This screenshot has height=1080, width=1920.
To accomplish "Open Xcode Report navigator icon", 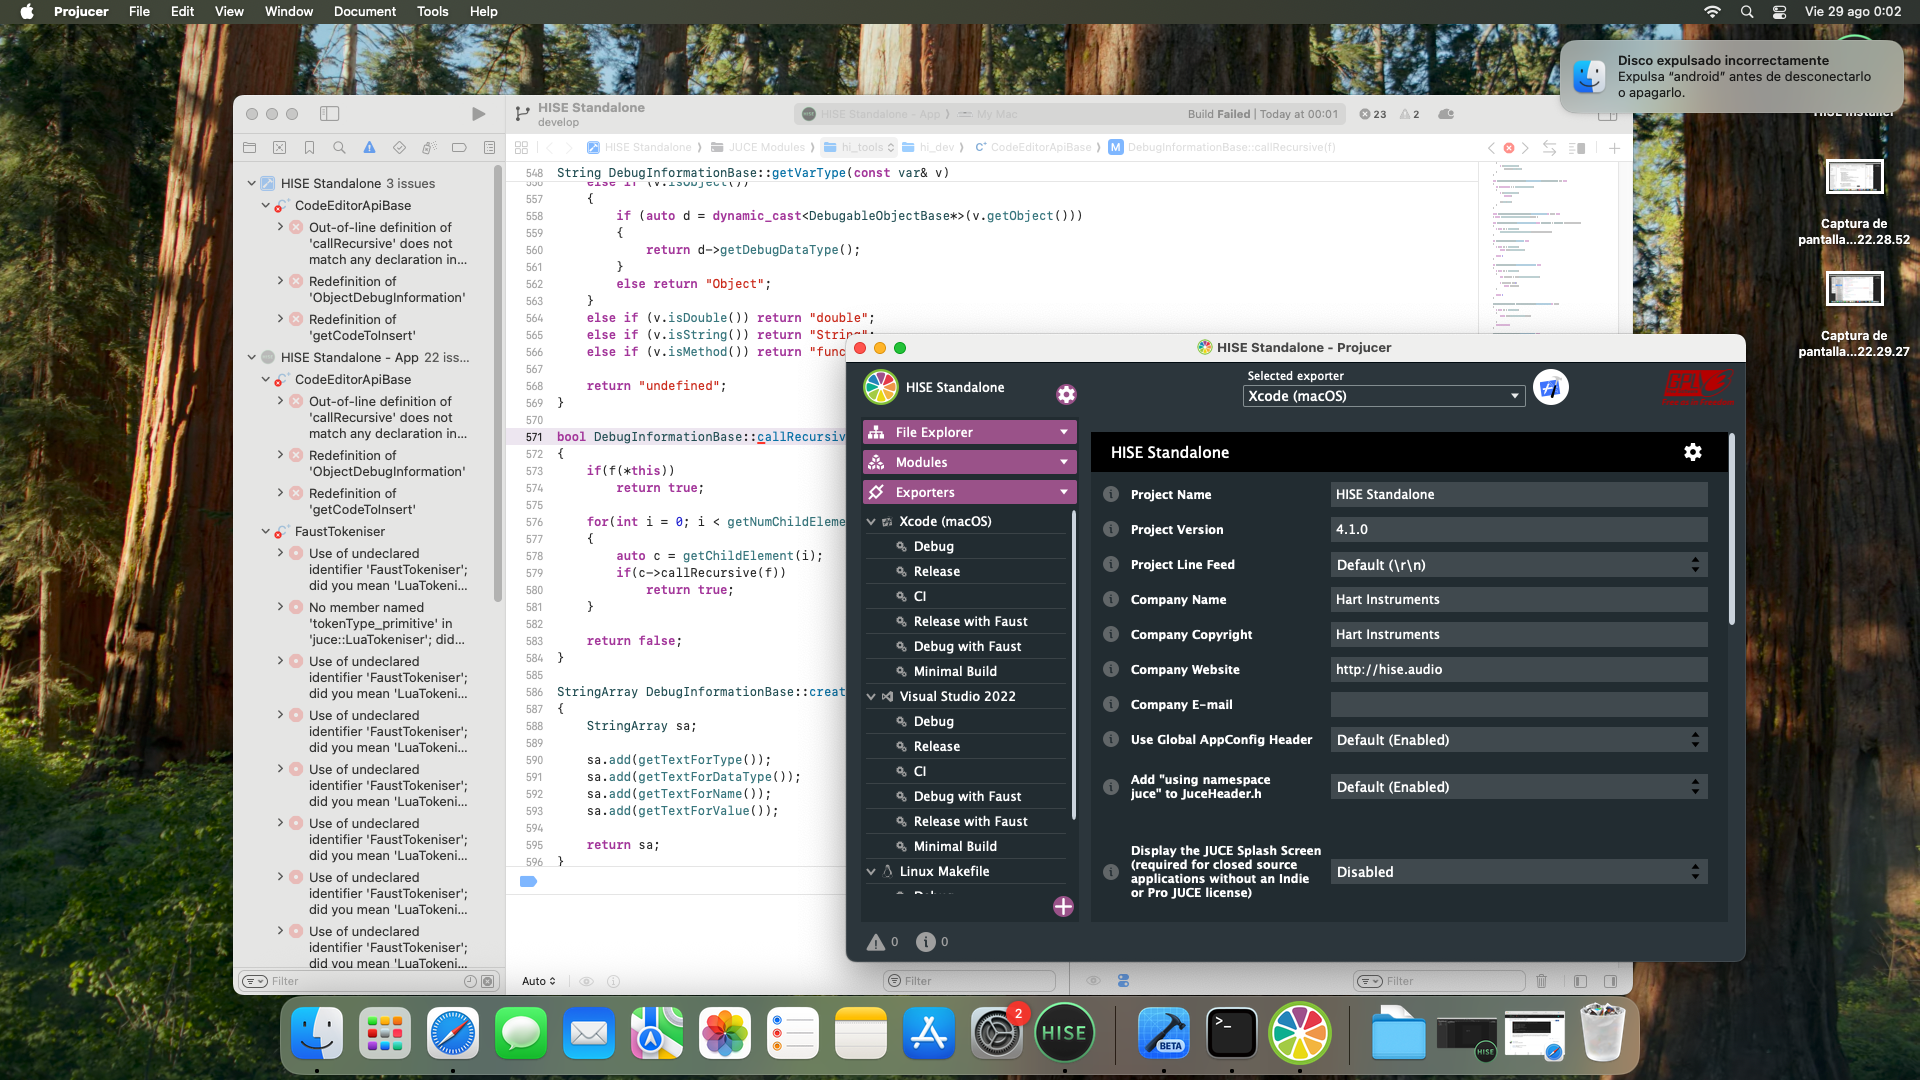I will [489, 148].
